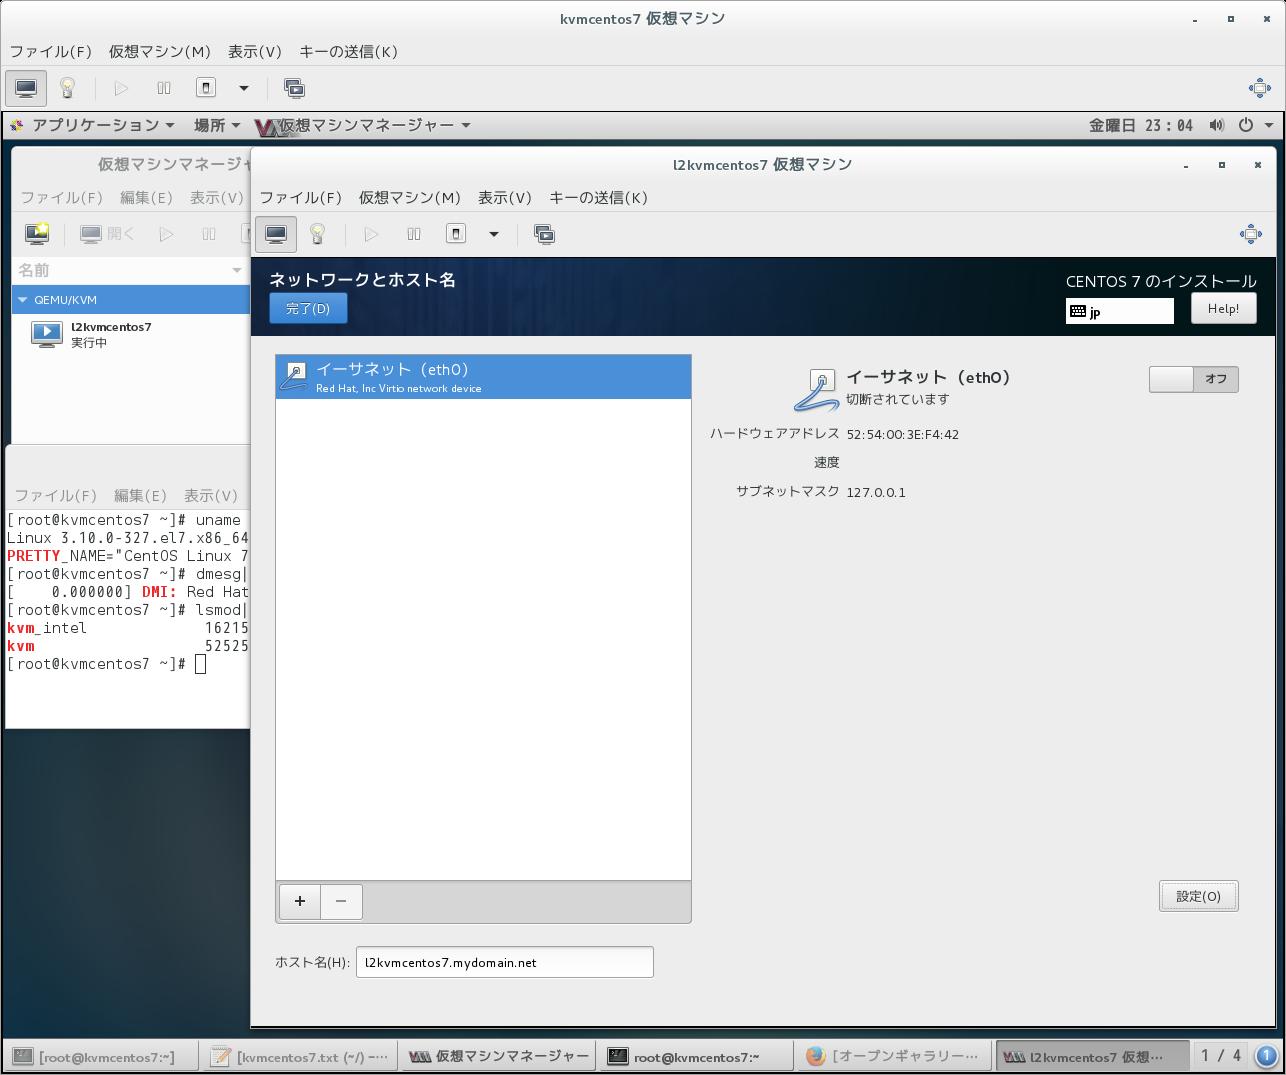Click l2kvmcentos7 console monitor icon
This screenshot has width=1286, height=1075.
click(276, 234)
